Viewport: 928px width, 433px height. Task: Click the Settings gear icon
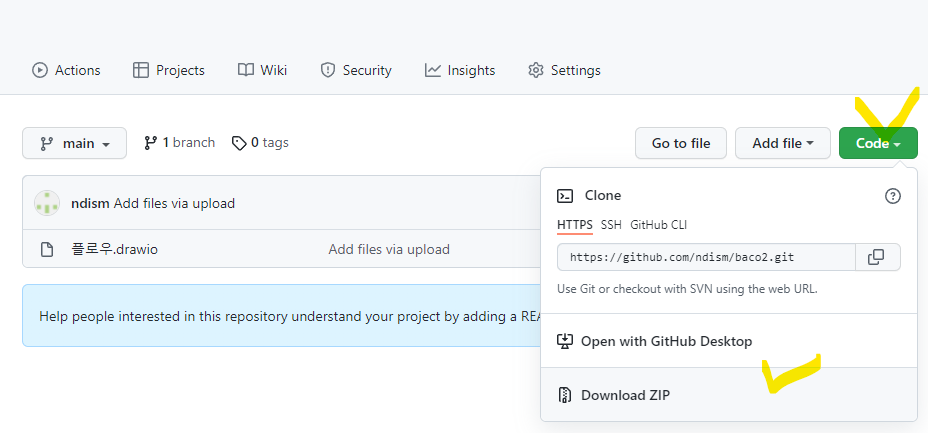(536, 70)
